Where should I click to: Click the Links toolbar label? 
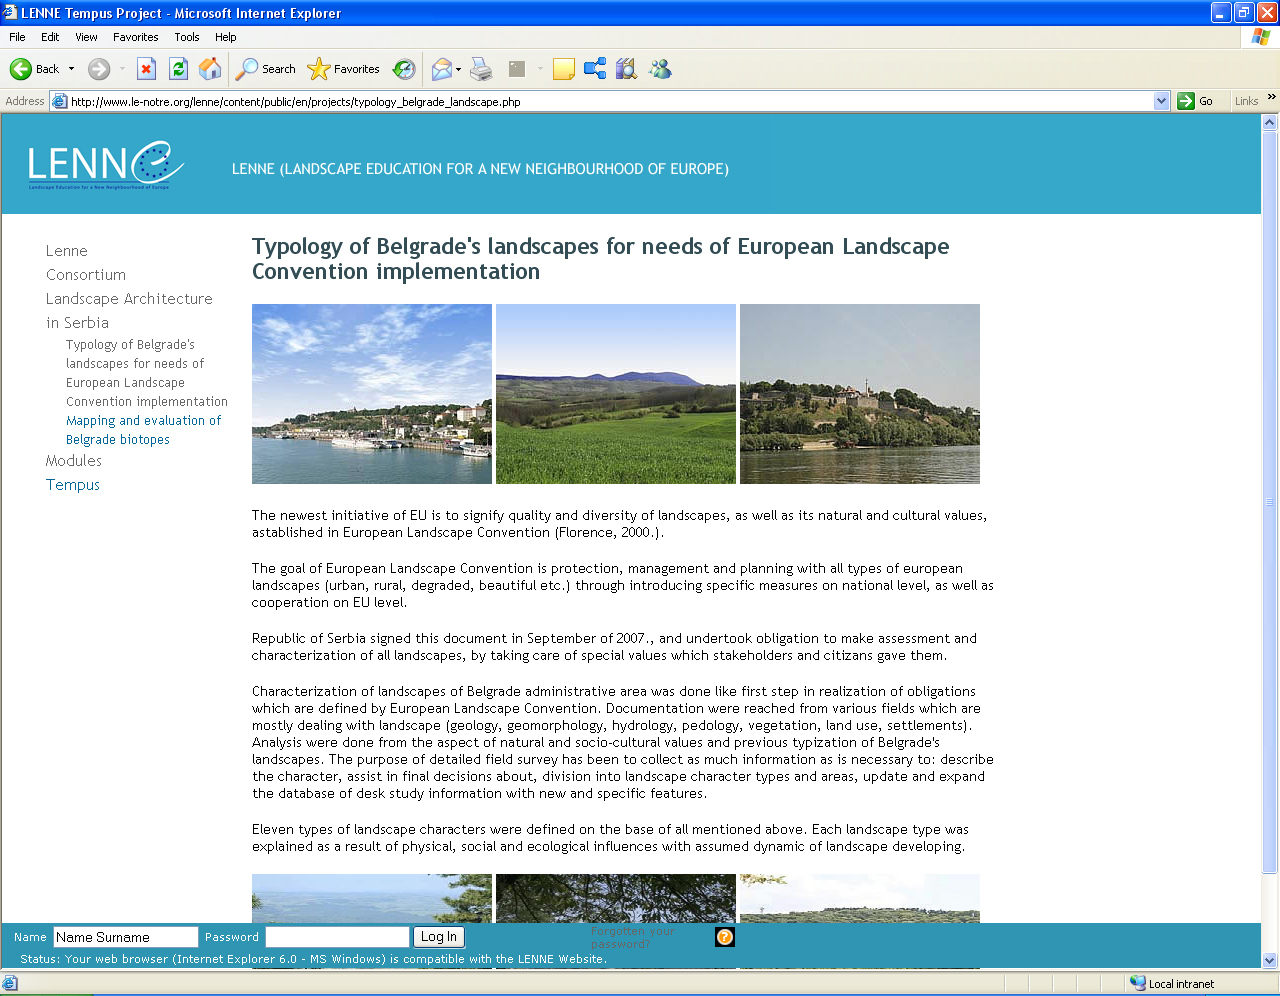(x=1246, y=101)
